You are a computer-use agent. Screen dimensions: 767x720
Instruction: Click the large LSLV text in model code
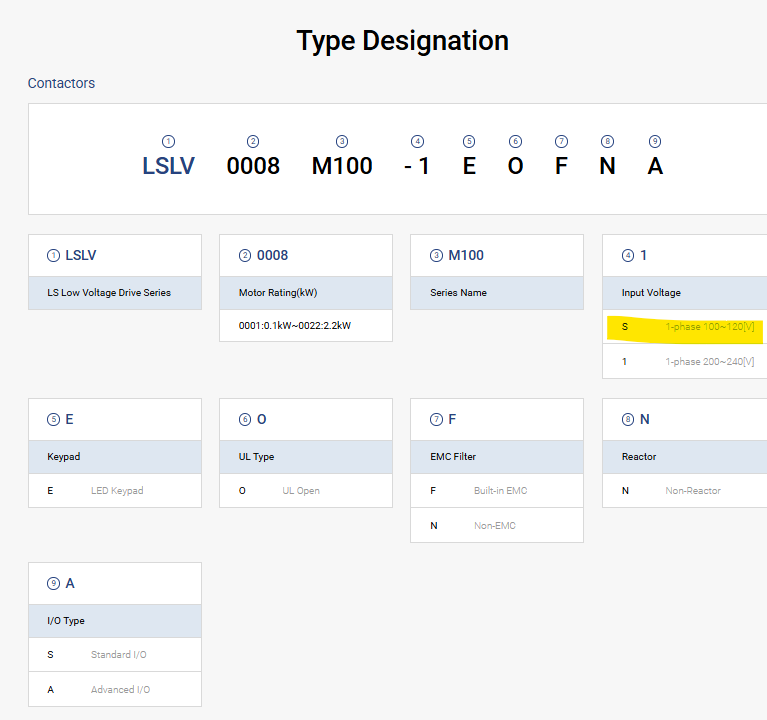point(168,166)
